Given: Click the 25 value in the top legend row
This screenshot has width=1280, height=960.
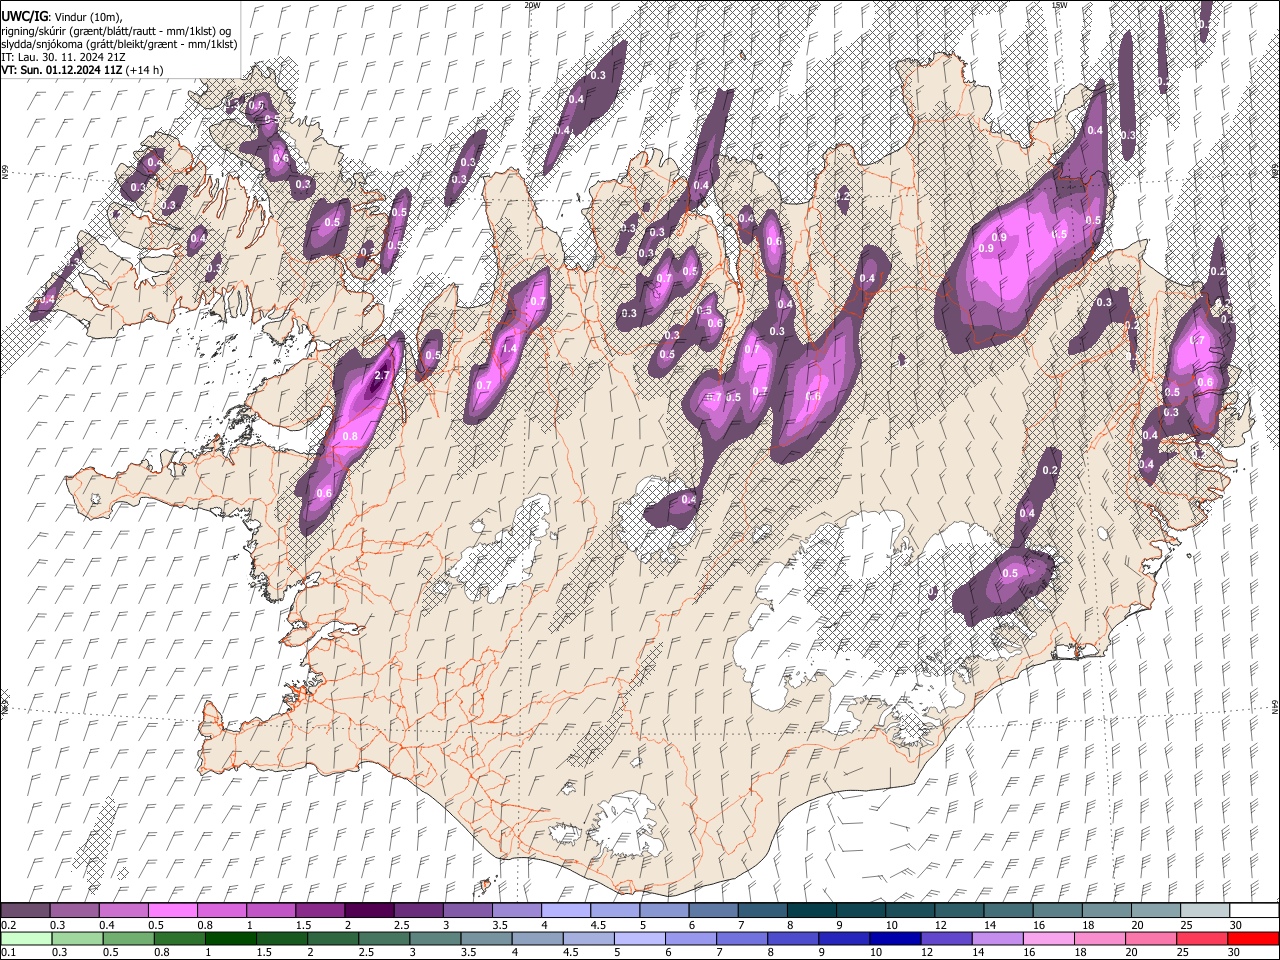Looking at the screenshot, I should point(1185,925).
